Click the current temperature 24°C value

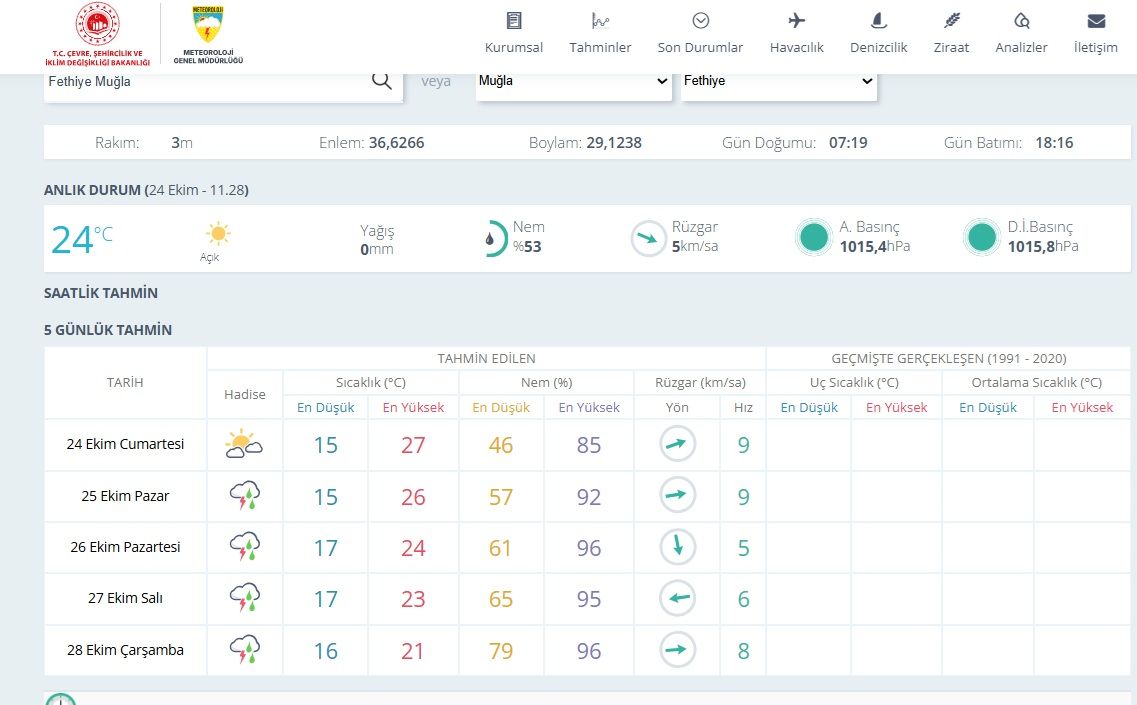pyautogui.click(x=81, y=239)
